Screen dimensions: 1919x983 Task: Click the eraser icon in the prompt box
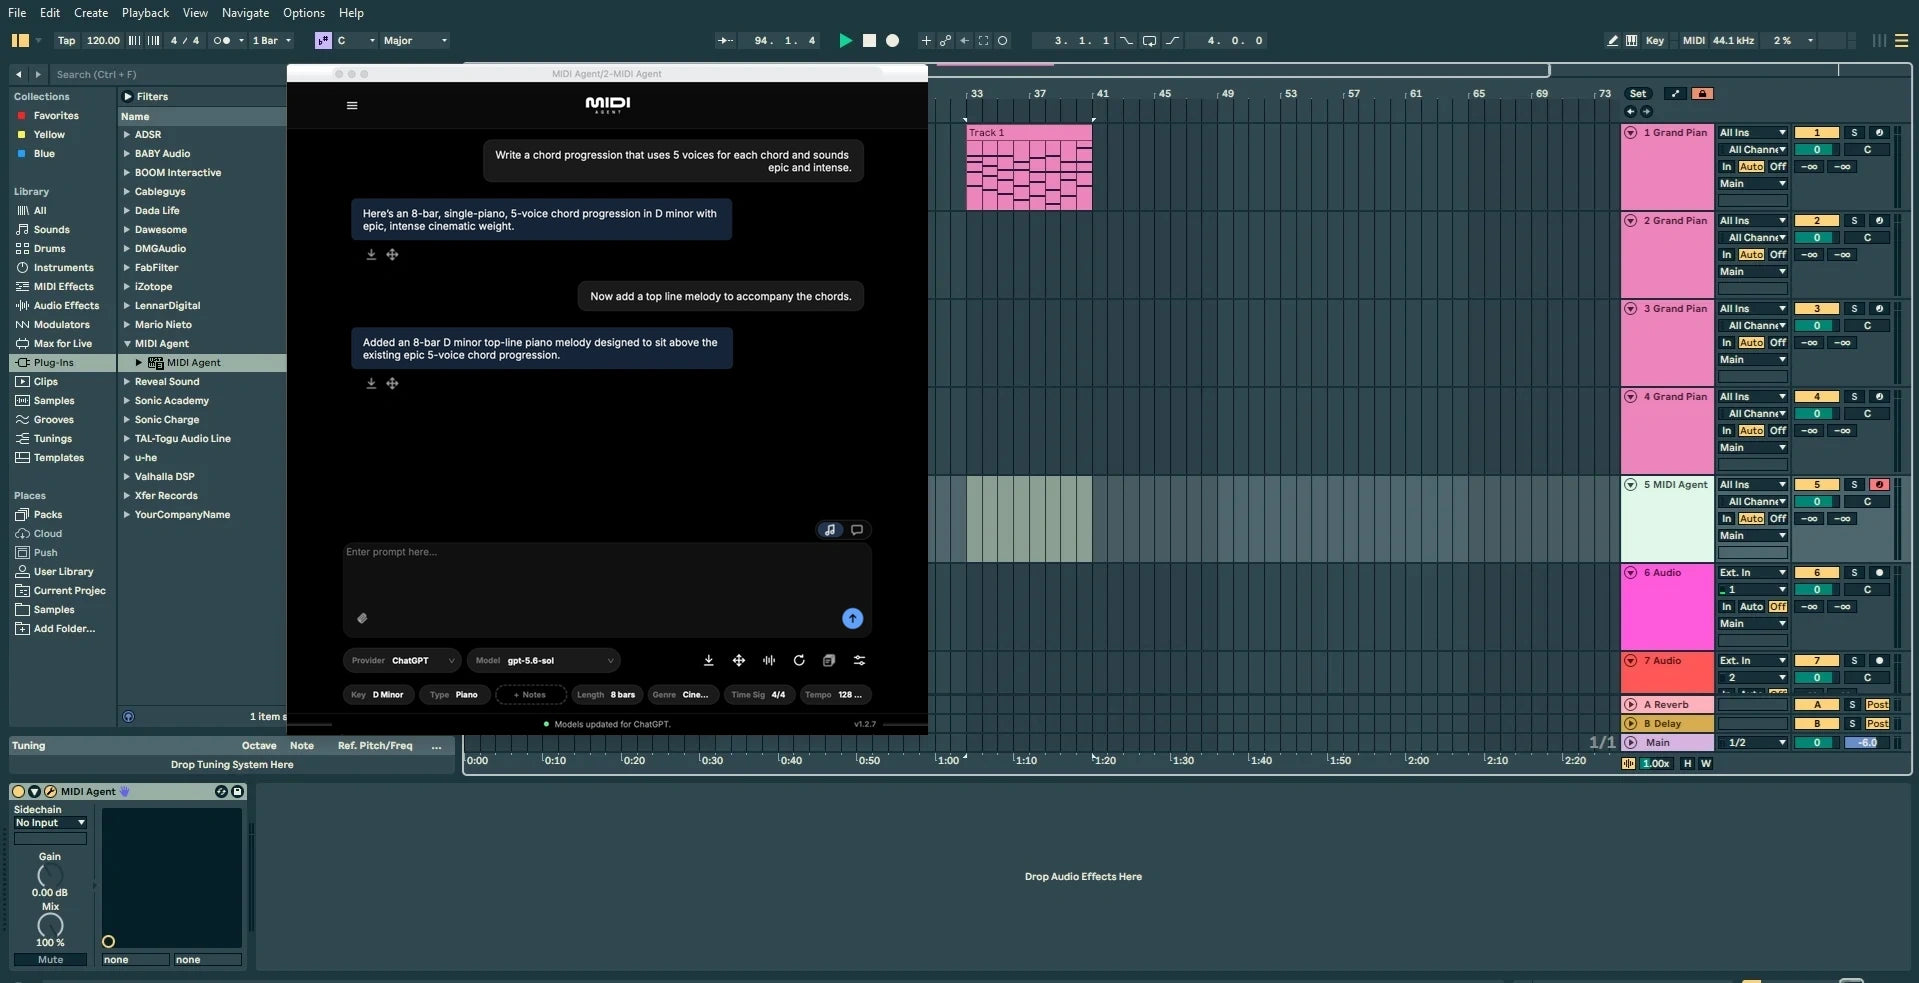point(362,618)
